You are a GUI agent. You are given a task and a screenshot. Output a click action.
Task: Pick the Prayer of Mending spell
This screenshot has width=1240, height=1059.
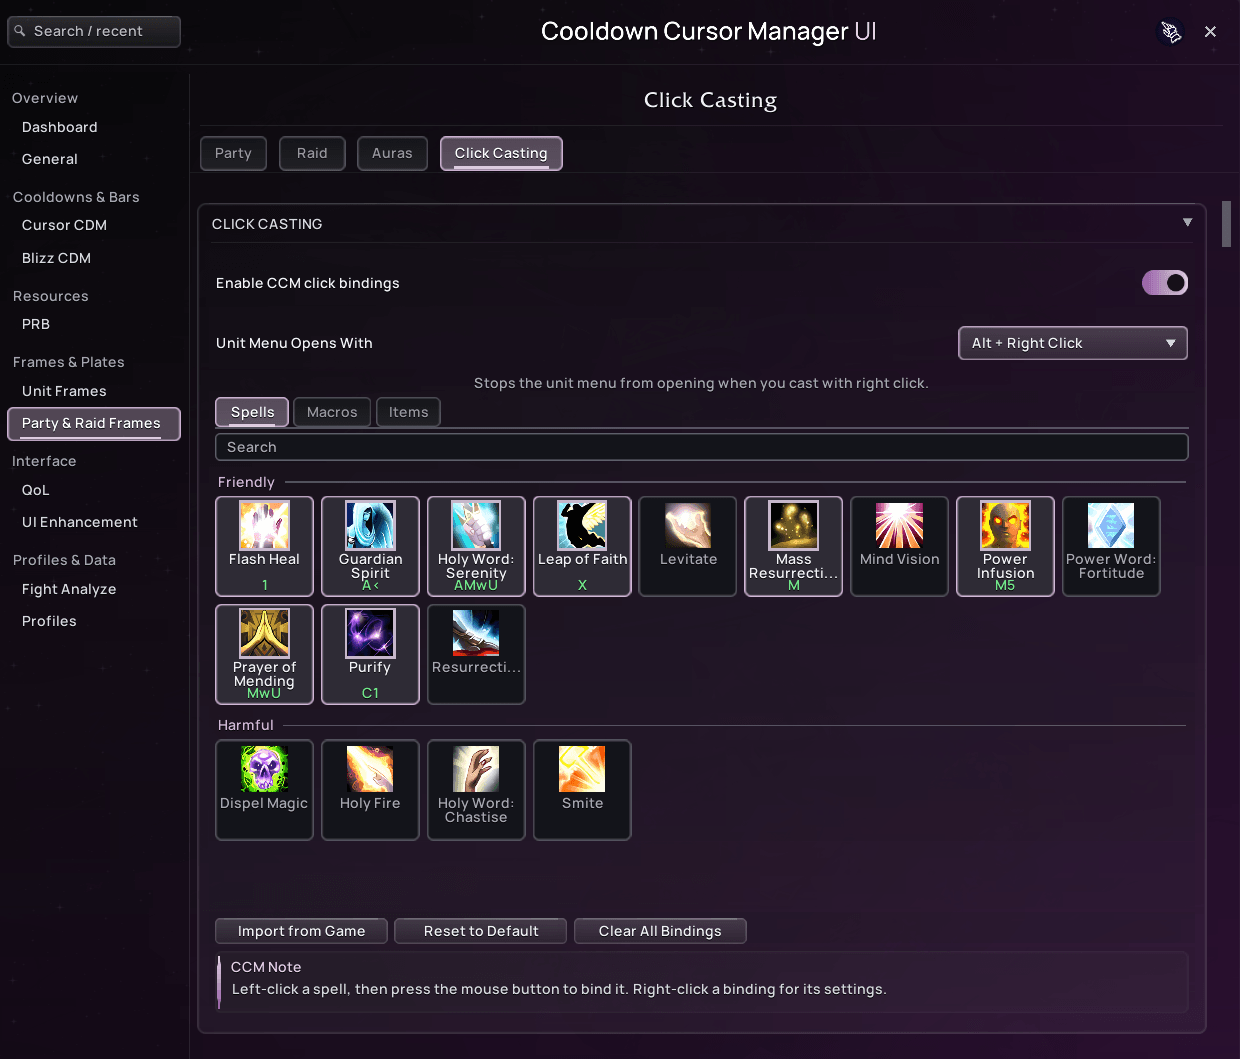point(264,654)
